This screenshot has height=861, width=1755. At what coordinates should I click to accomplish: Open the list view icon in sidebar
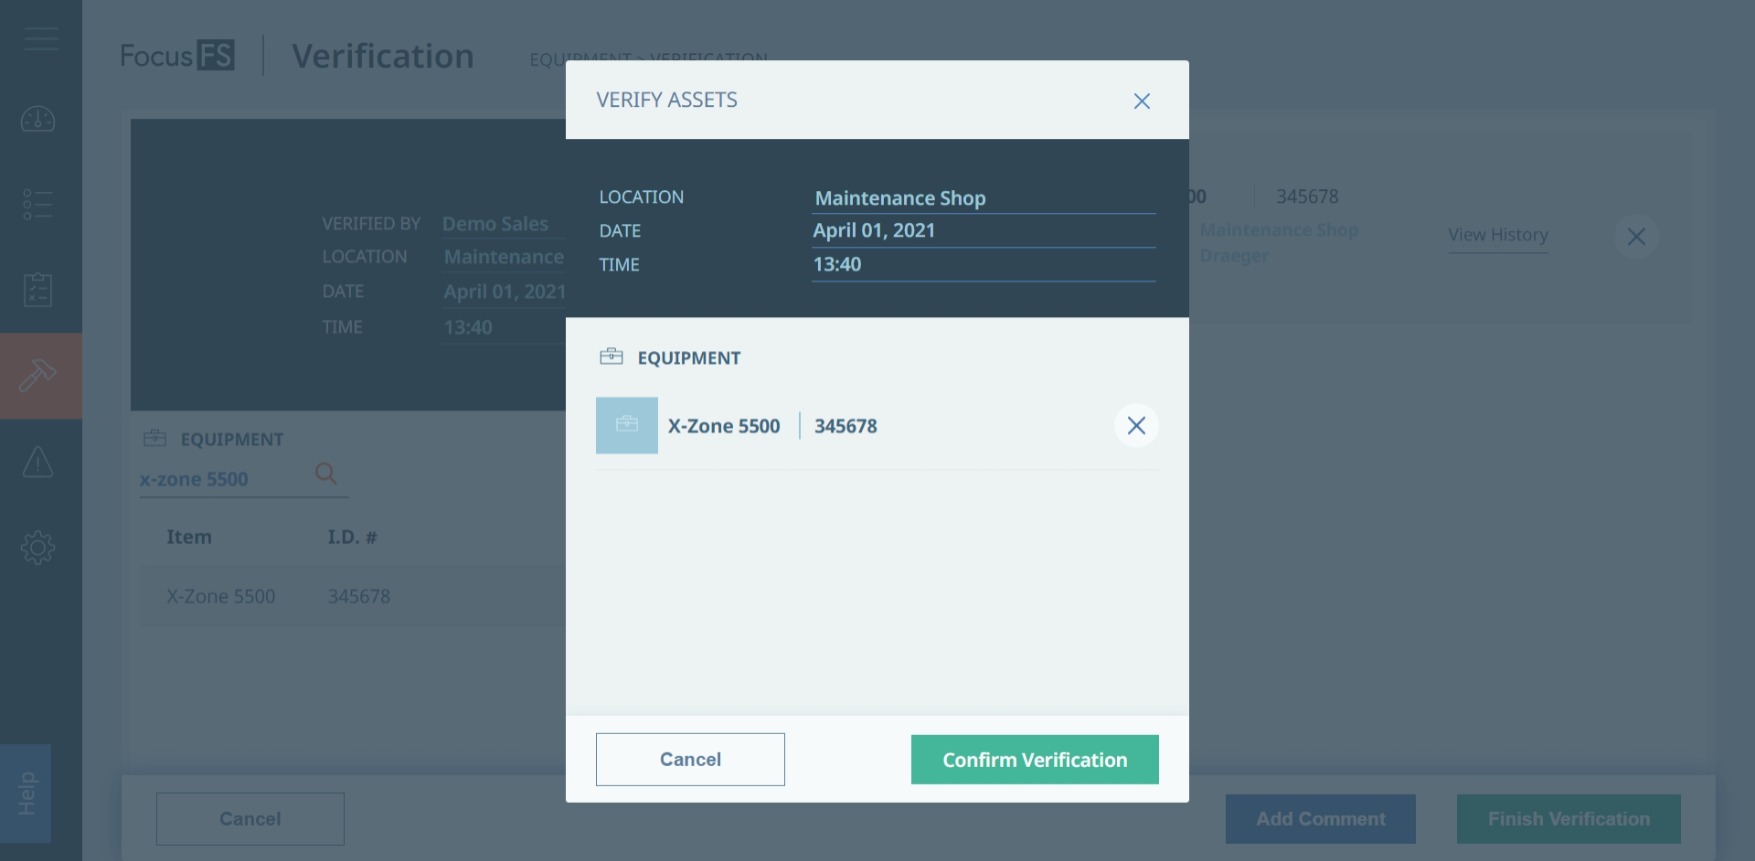tap(38, 204)
